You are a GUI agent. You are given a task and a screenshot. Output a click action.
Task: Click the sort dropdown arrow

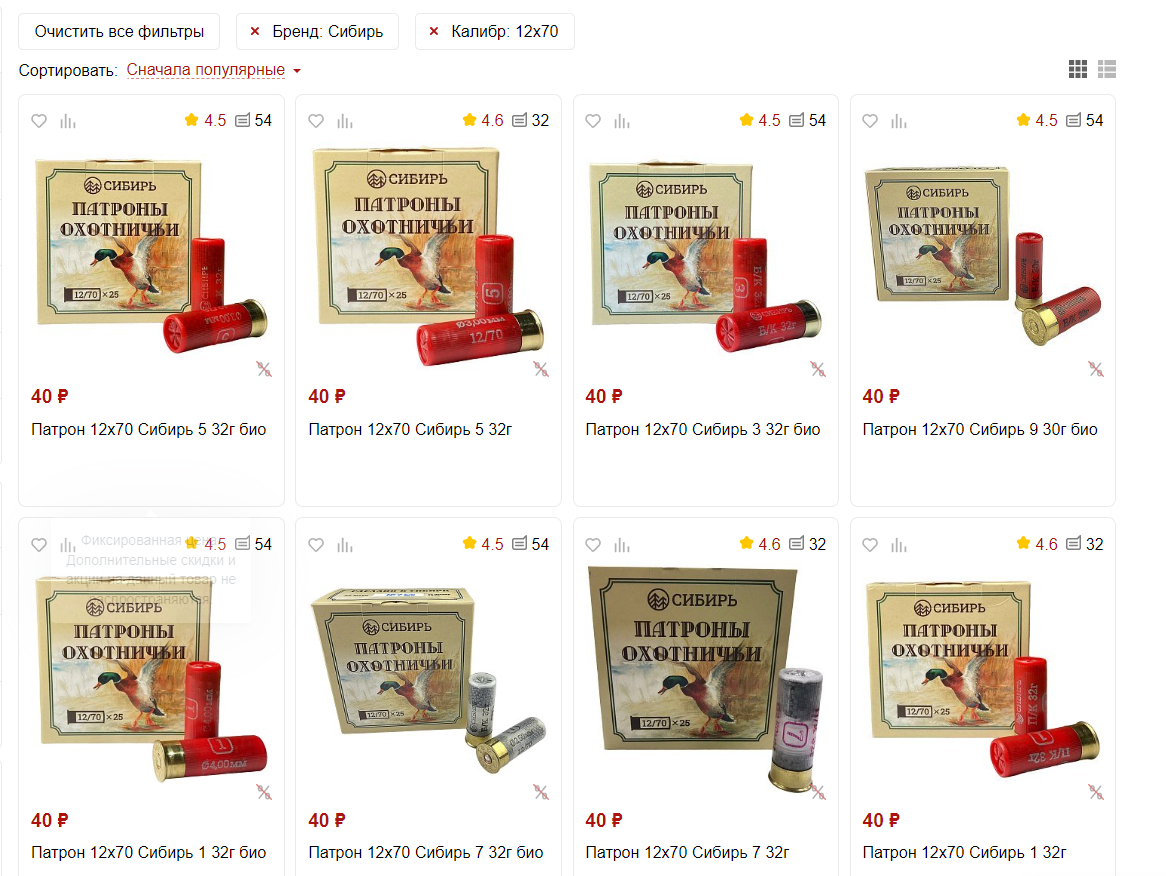(297, 71)
